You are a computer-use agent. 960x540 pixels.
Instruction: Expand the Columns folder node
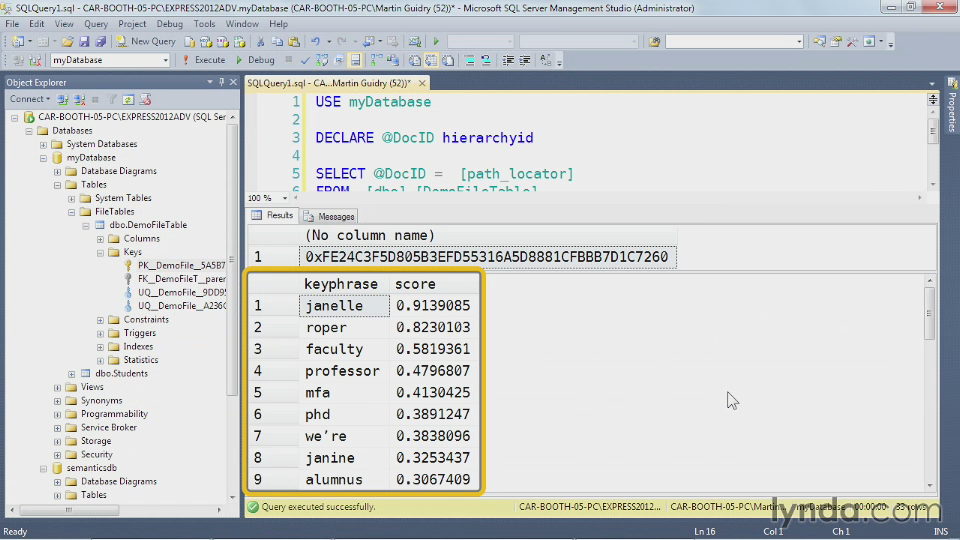[100, 239]
